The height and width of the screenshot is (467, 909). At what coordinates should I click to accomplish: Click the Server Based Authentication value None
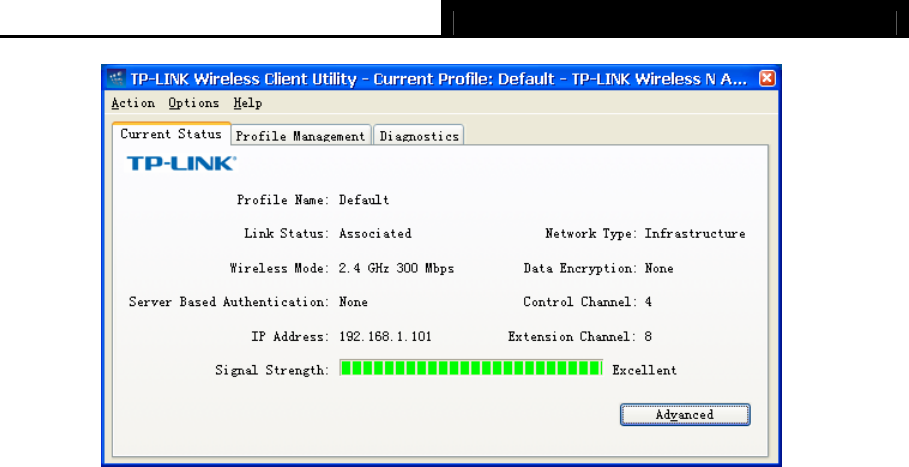[353, 302]
